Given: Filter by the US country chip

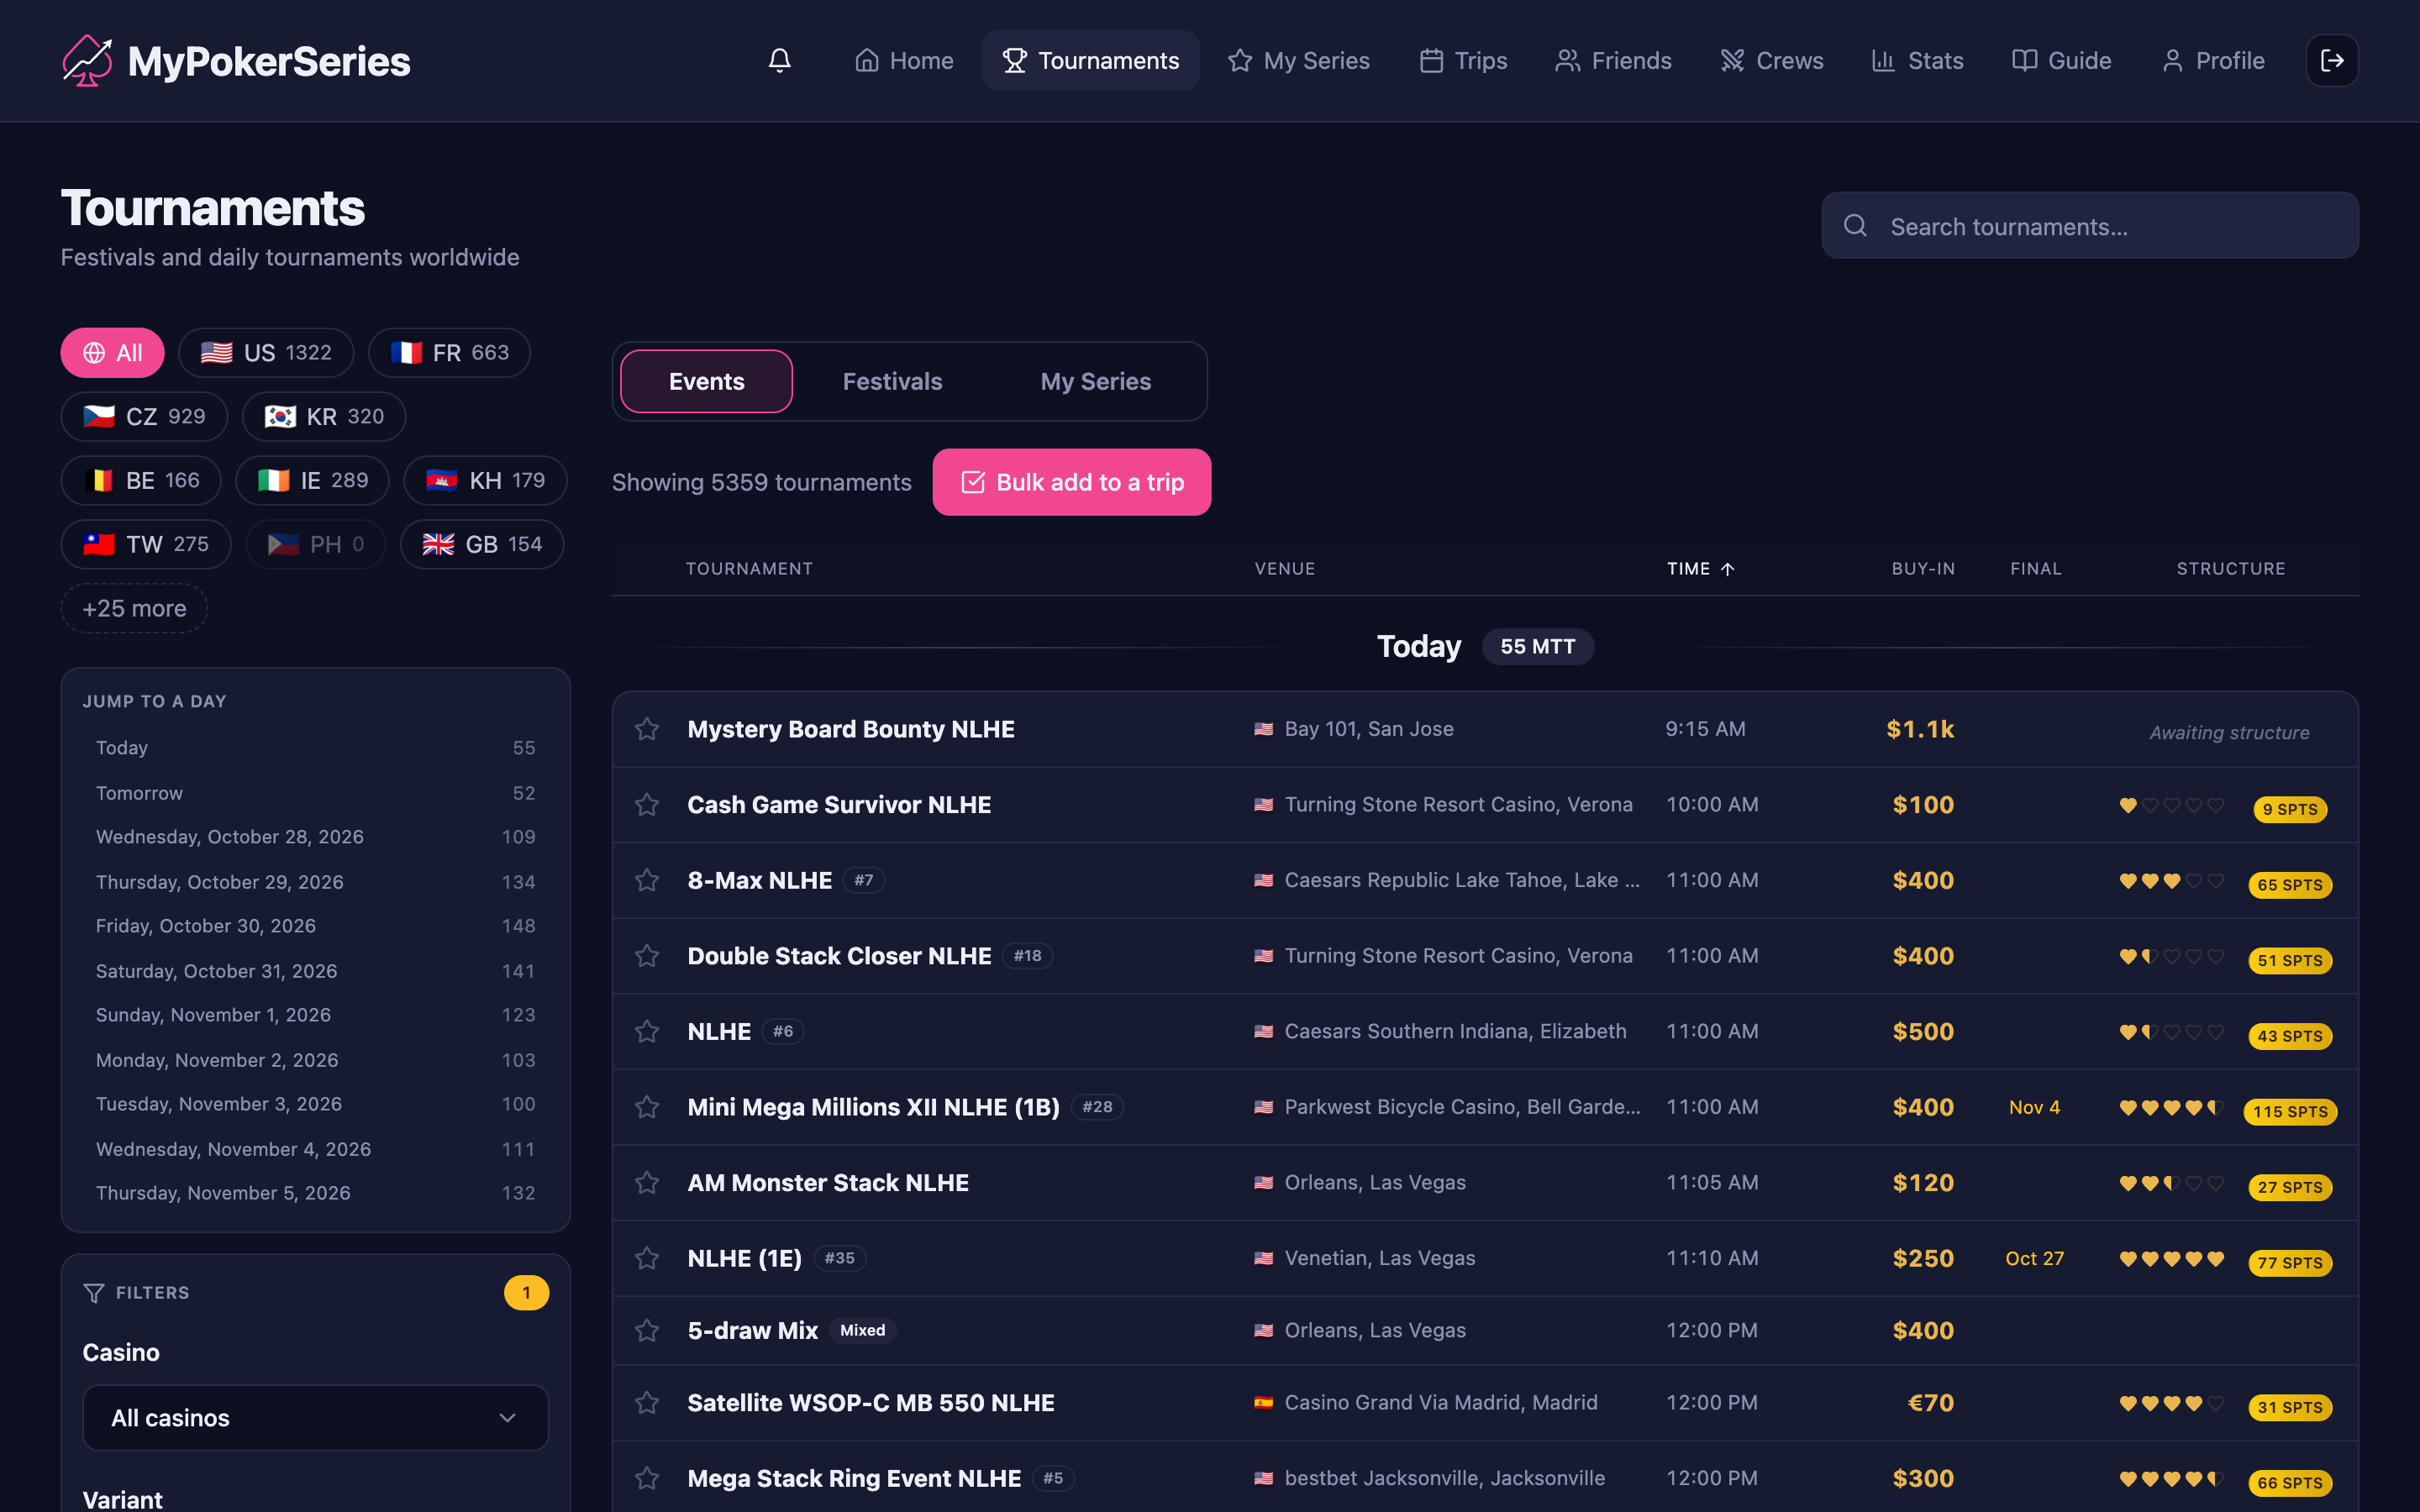Looking at the screenshot, I should pos(266,353).
